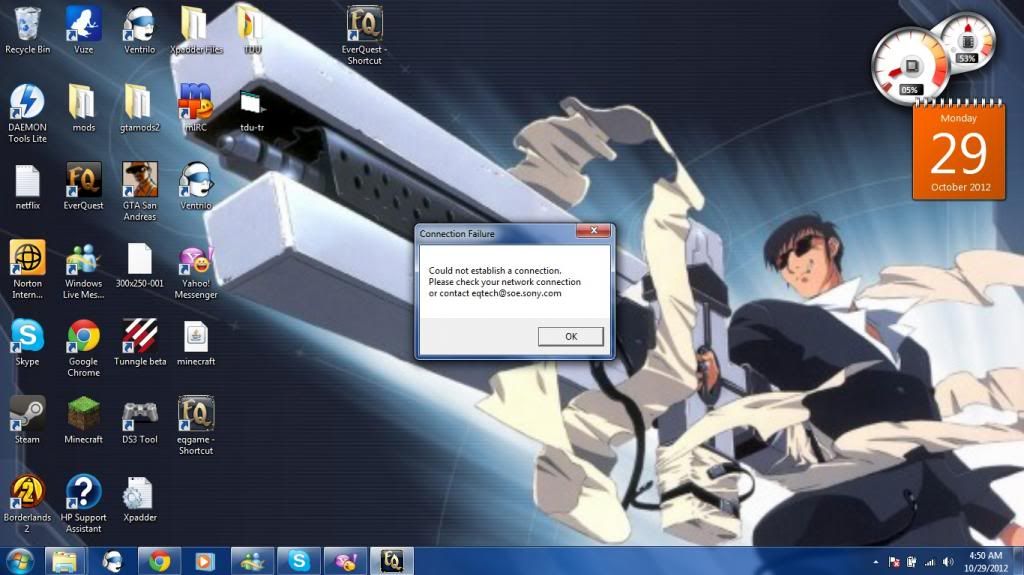The image size is (1024, 575).
Task: Select the Borderlands 2 icon
Action: click(x=27, y=504)
